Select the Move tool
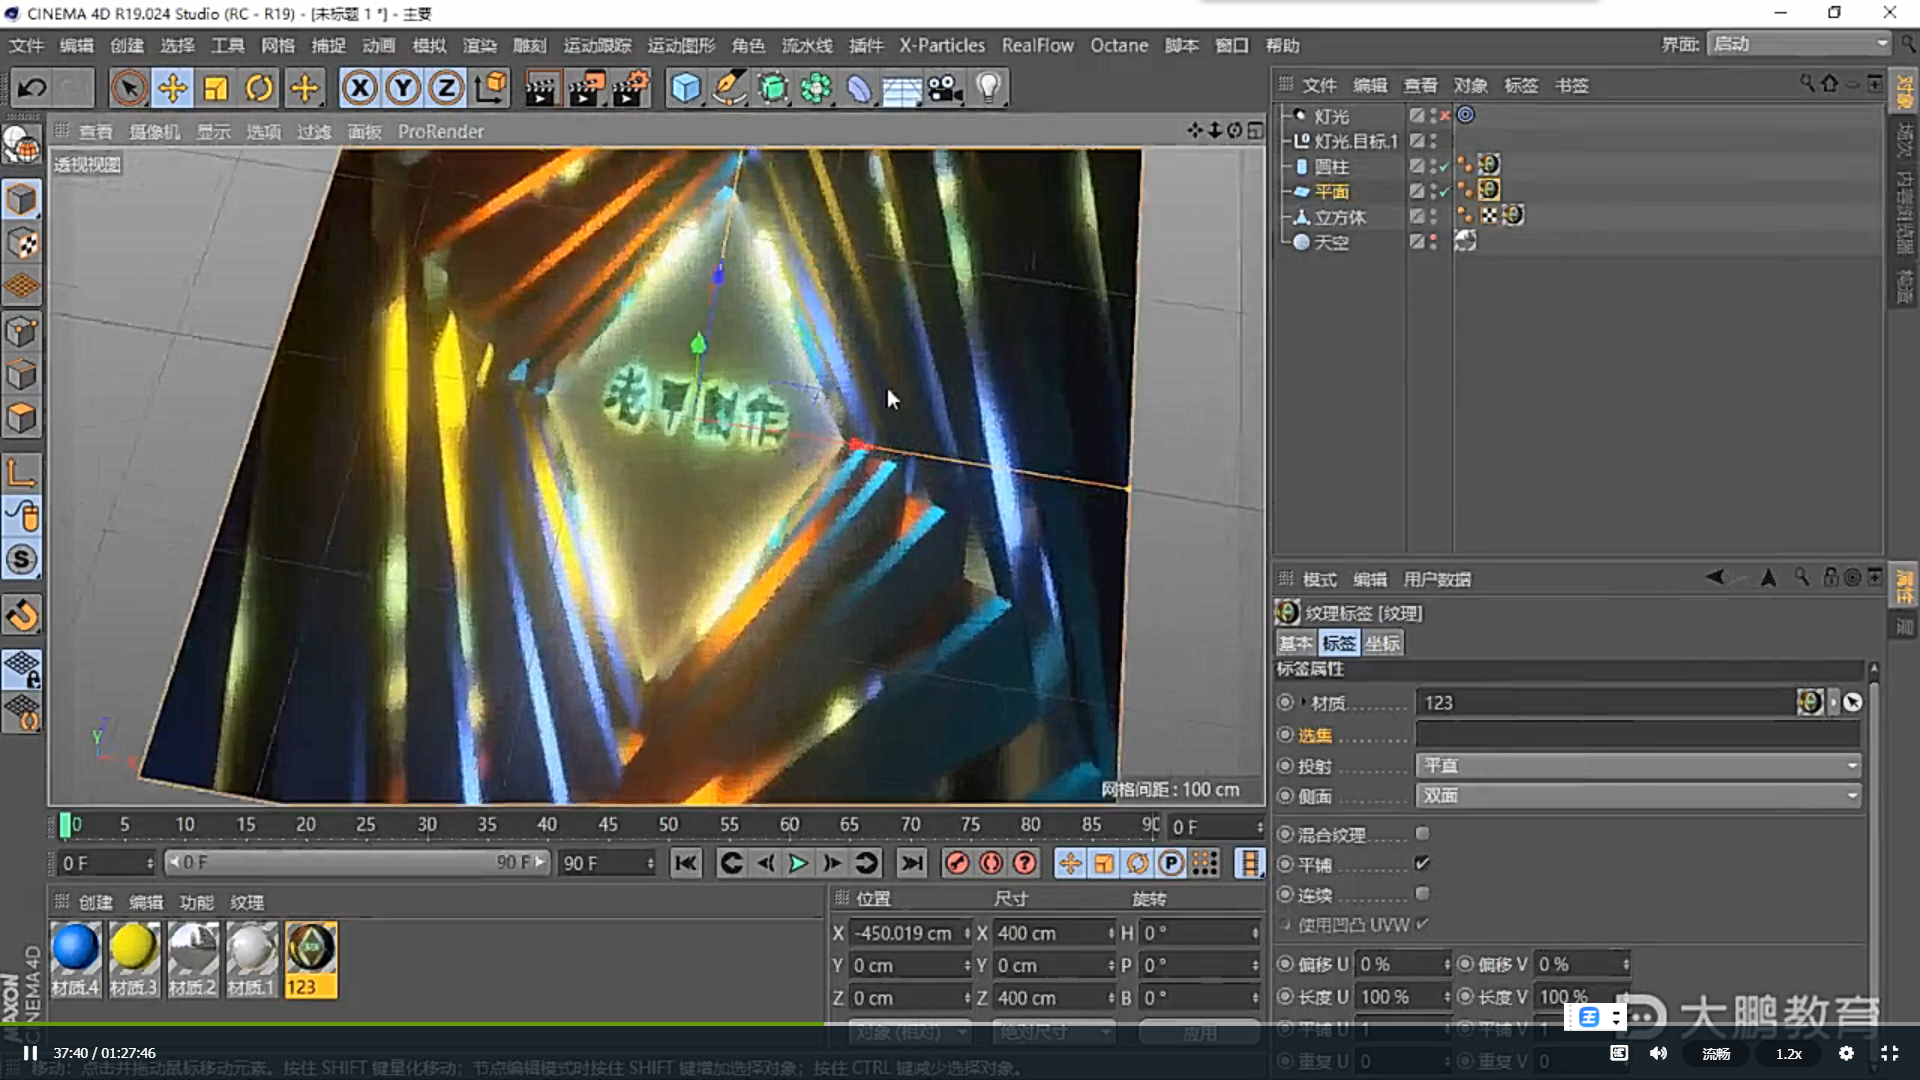 pyautogui.click(x=172, y=88)
